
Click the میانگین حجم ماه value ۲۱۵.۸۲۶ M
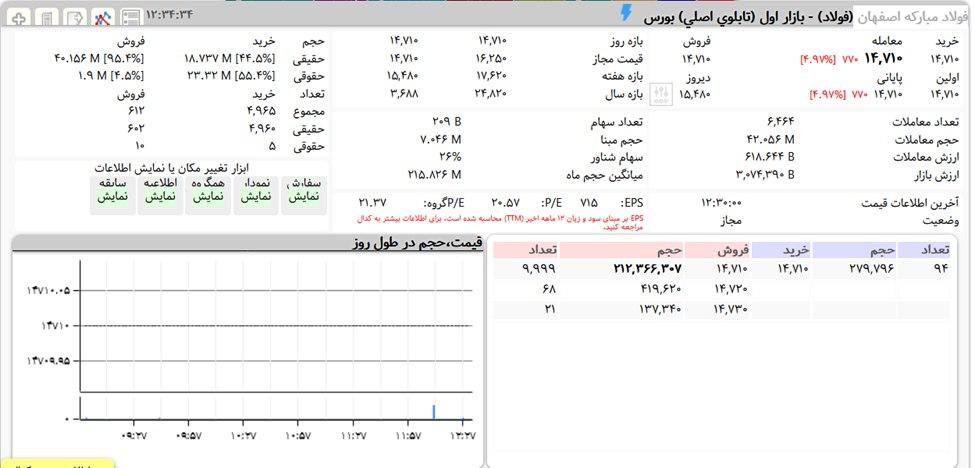coord(435,175)
